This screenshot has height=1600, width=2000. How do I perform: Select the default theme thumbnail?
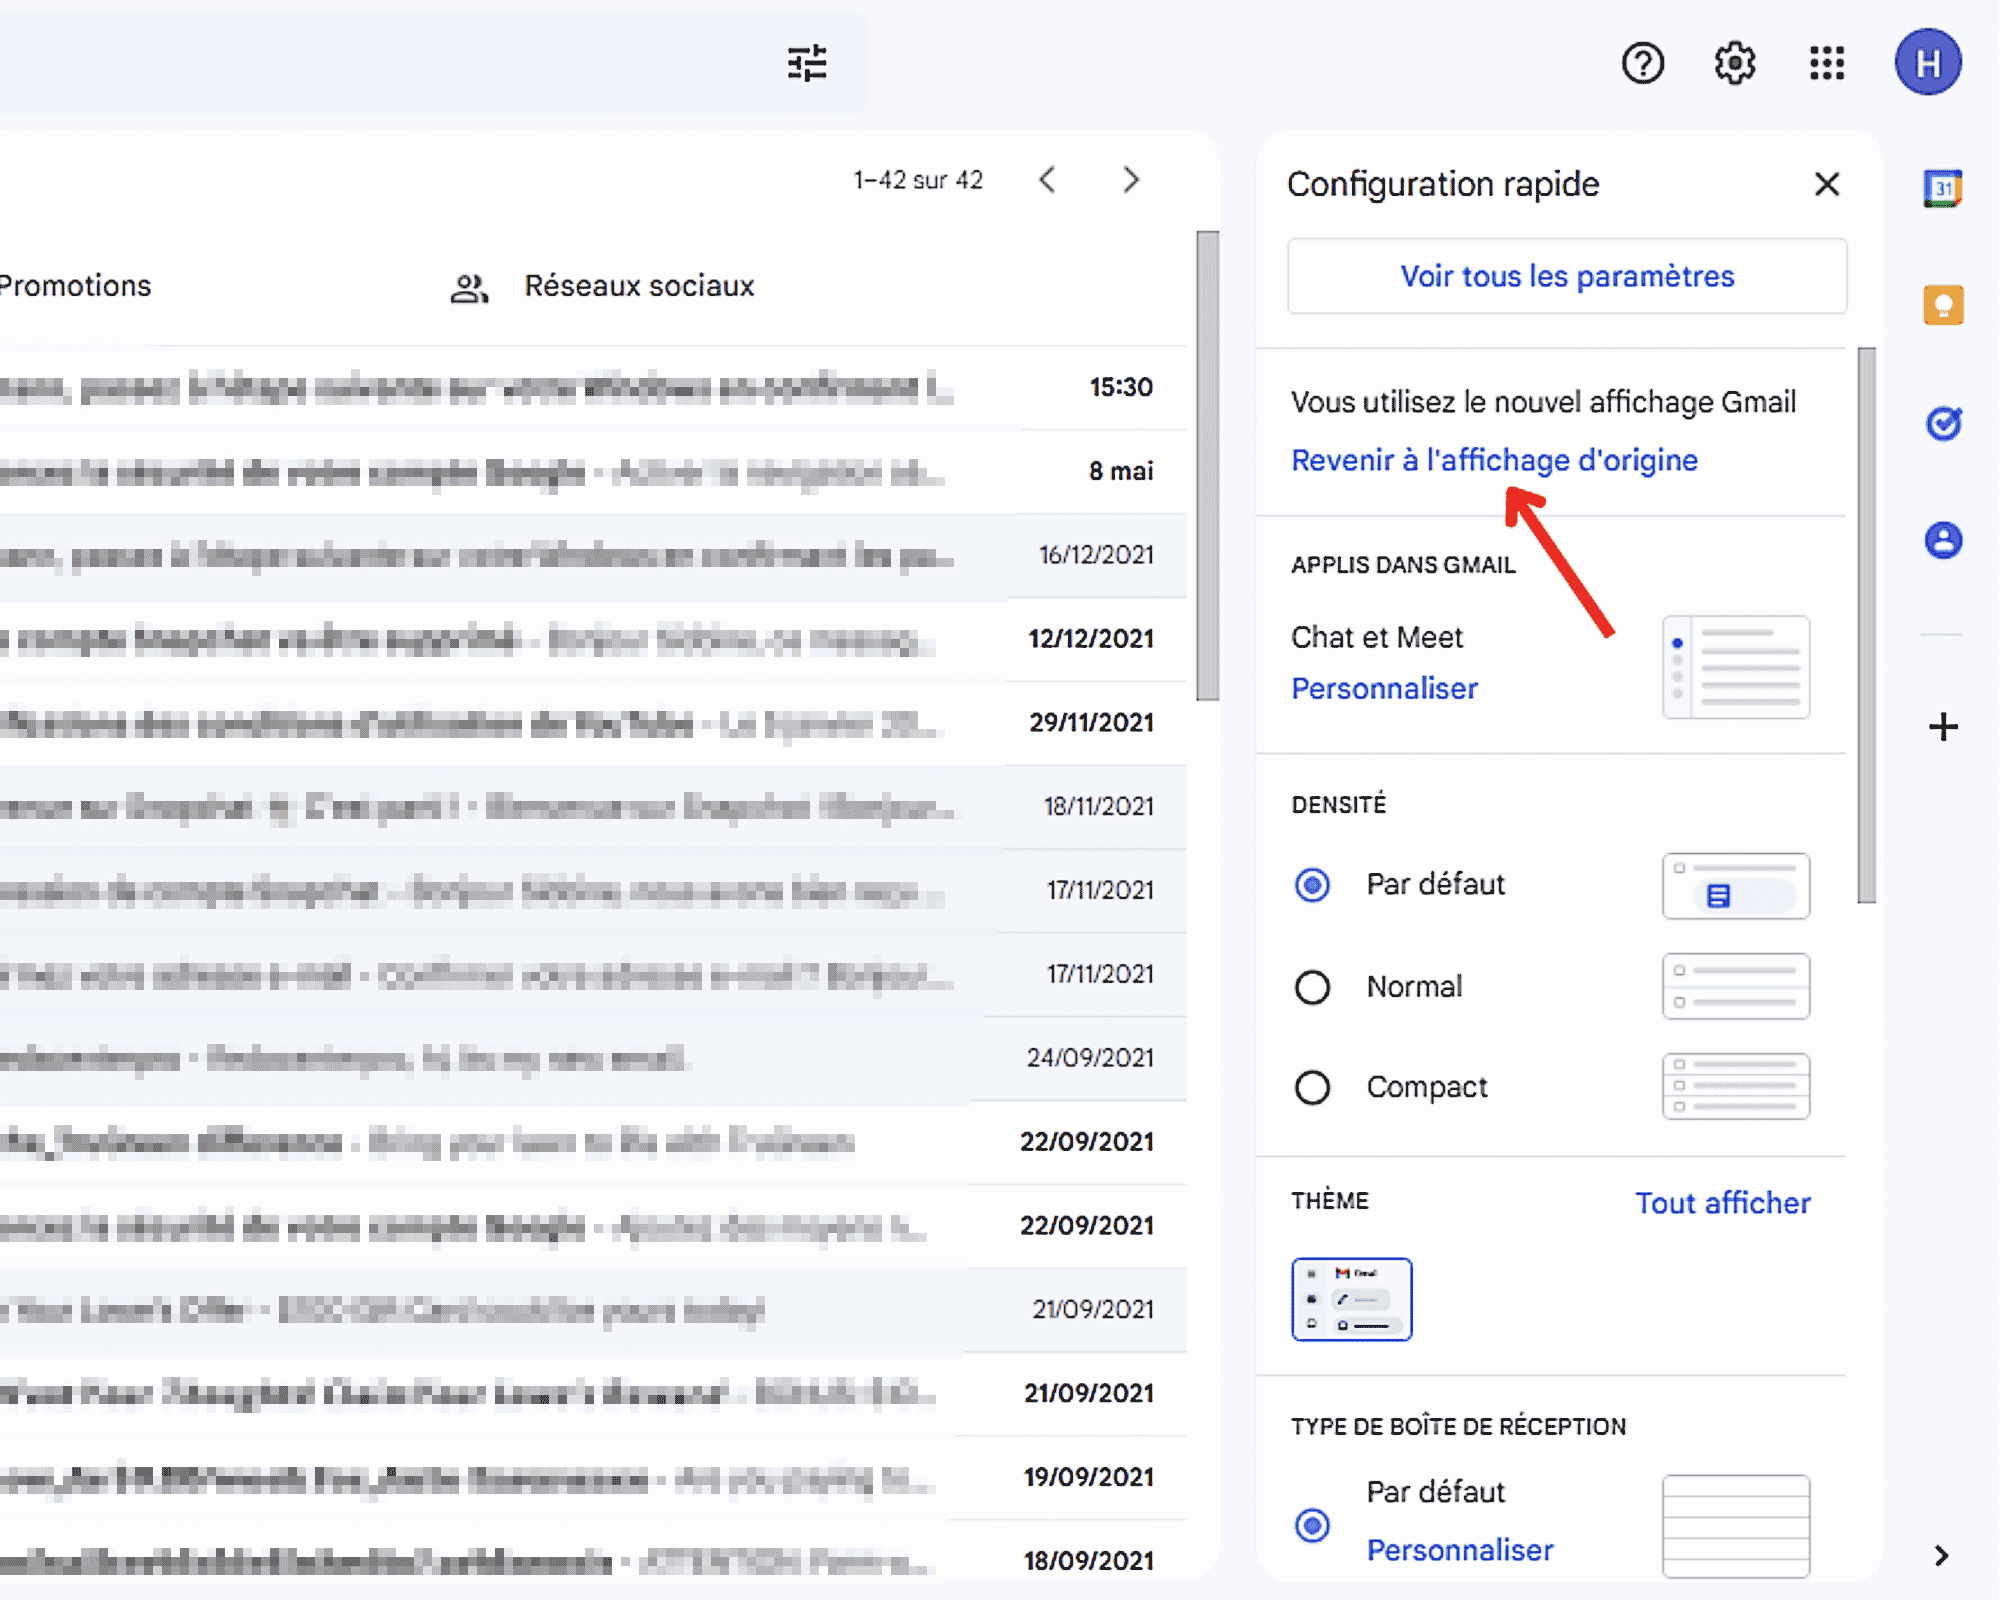pos(1352,1299)
